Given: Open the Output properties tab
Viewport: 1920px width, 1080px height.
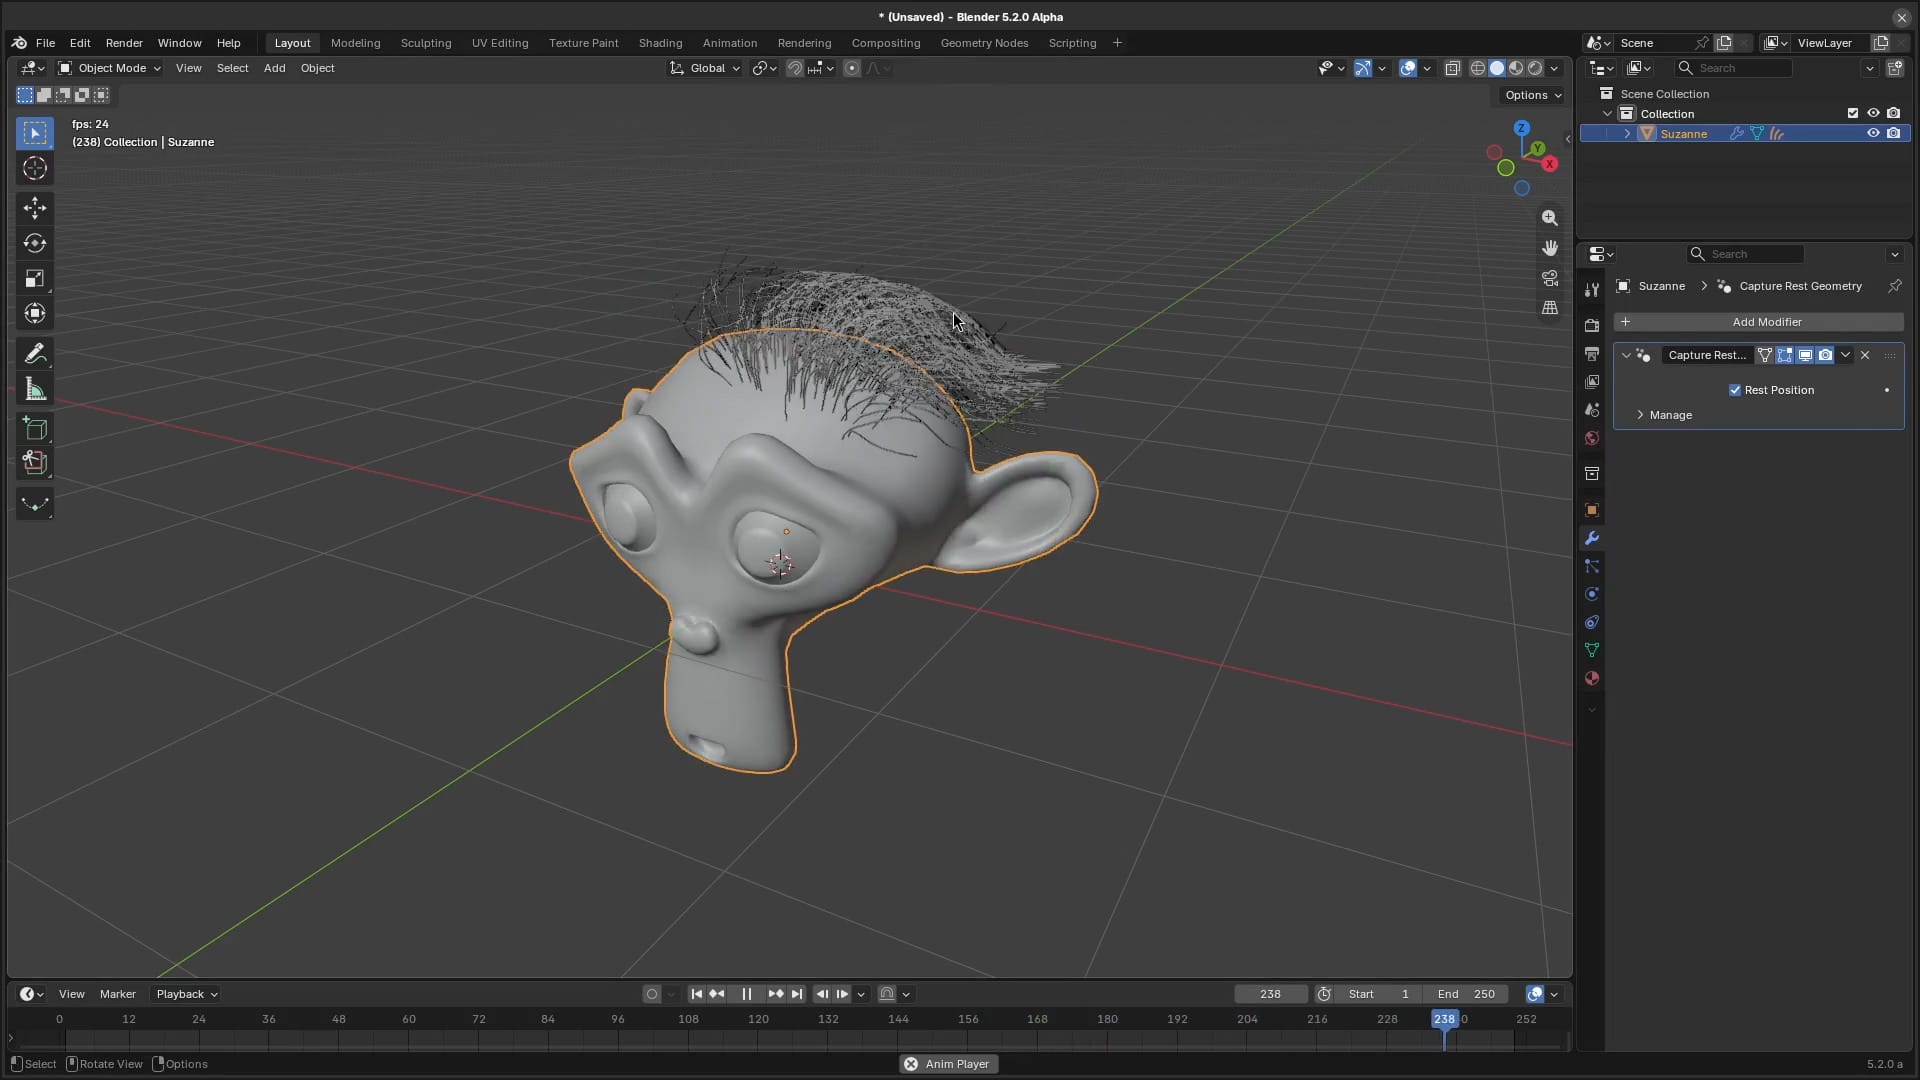Looking at the screenshot, I should pyautogui.click(x=1592, y=354).
